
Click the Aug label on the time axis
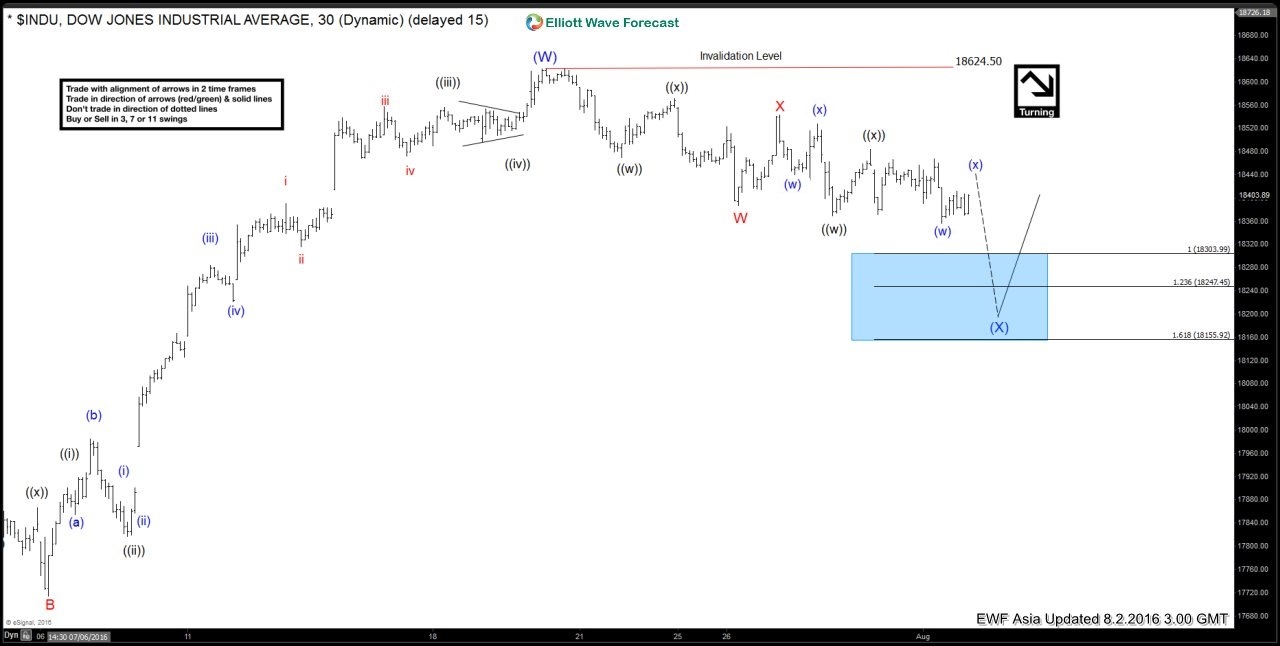coord(921,636)
